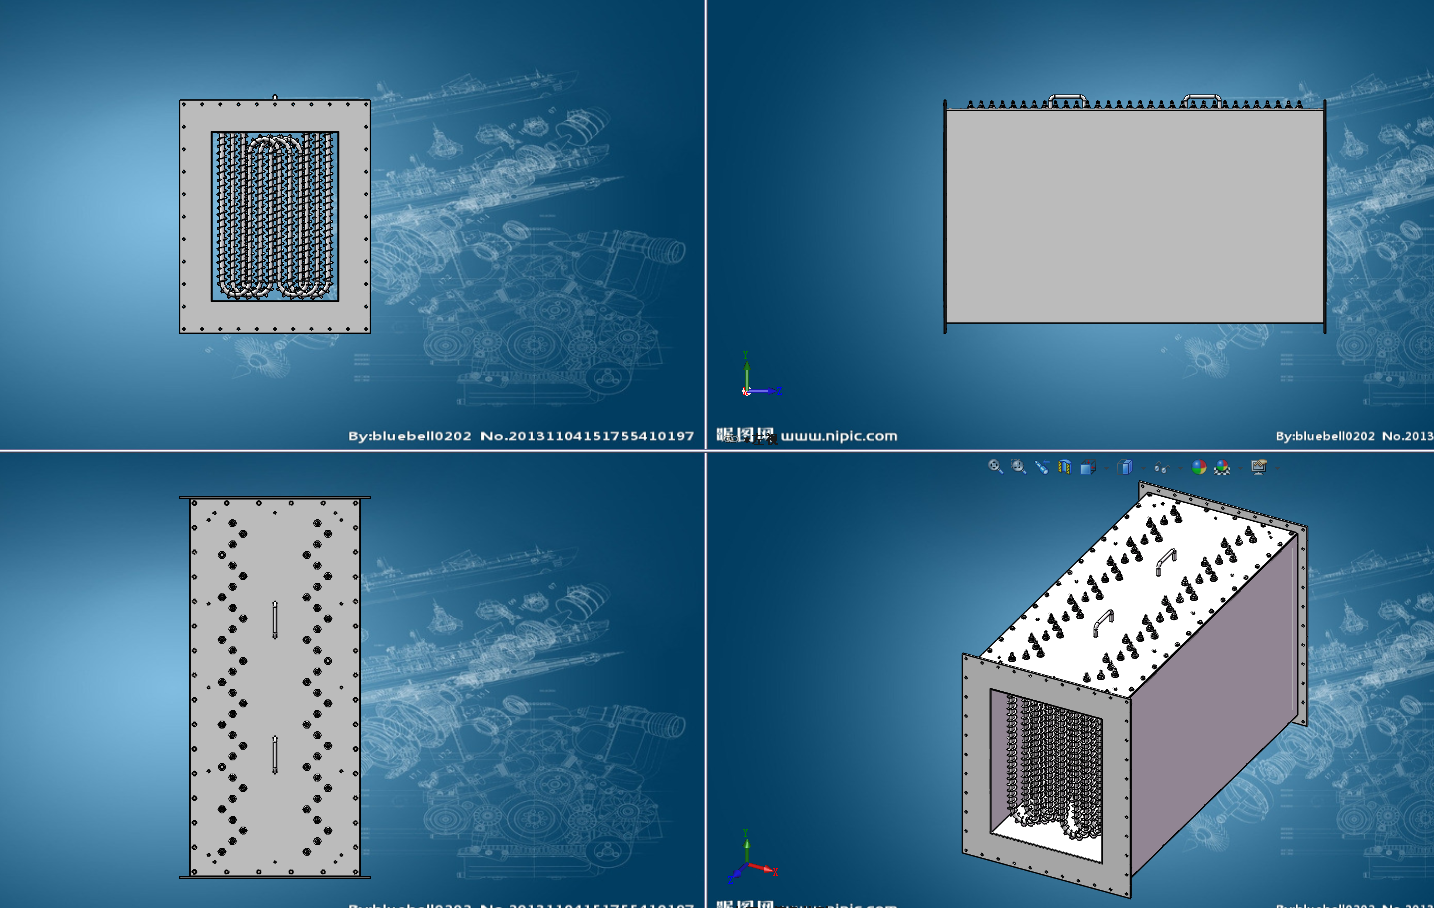The height and width of the screenshot is (908, 1434).
Task: Click the View Settings monitor icon
Action: (1260, 467)
